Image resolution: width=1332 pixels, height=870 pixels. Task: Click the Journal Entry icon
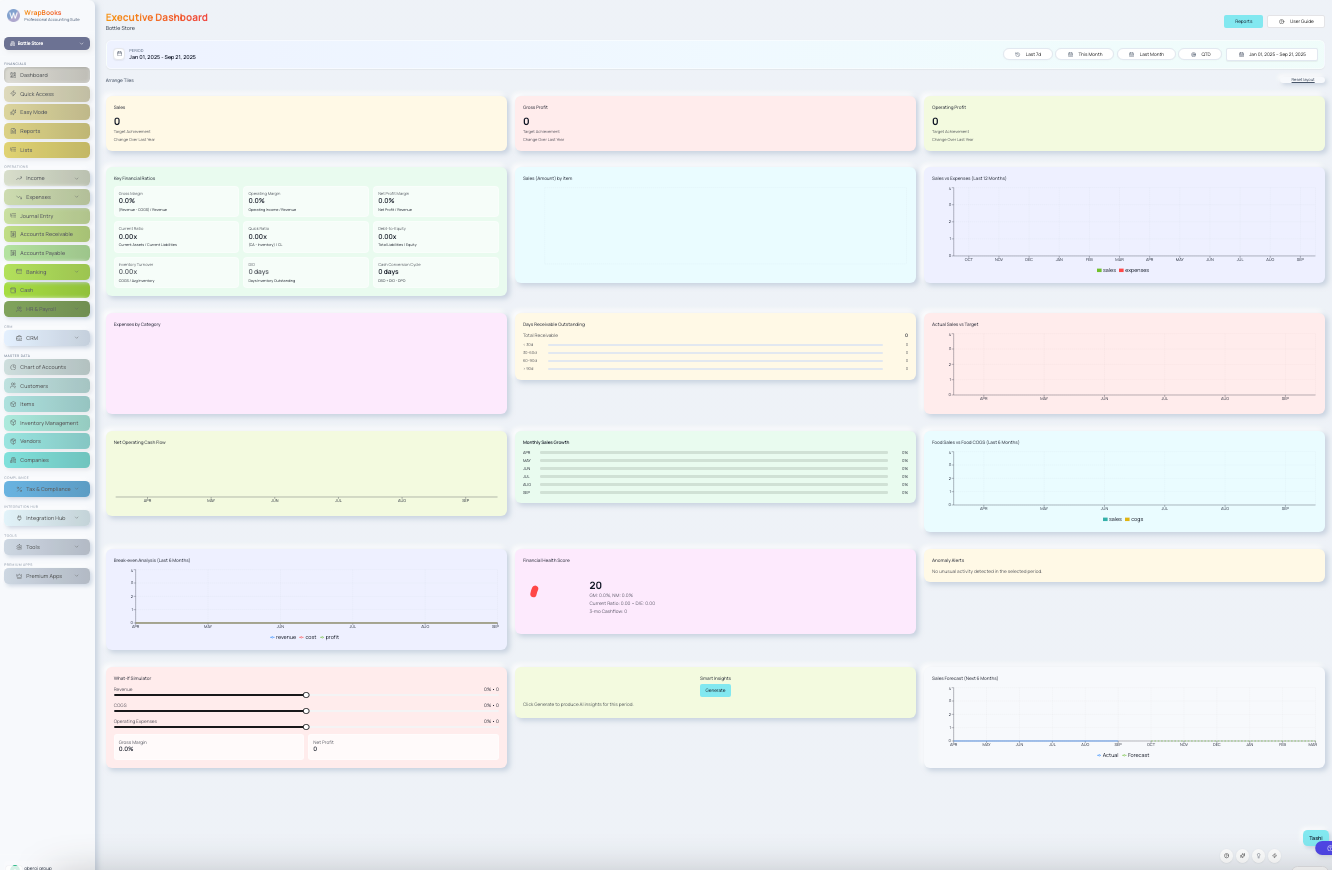(13, 216)
